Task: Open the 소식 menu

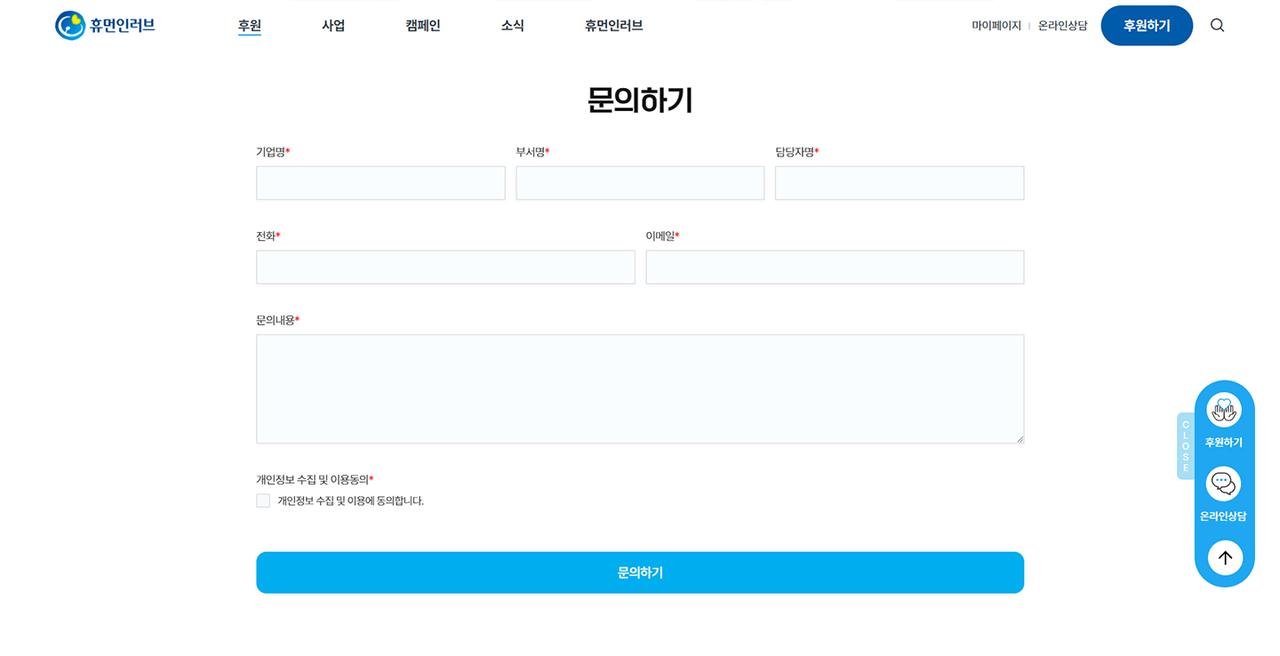Action: click(512, 26)
